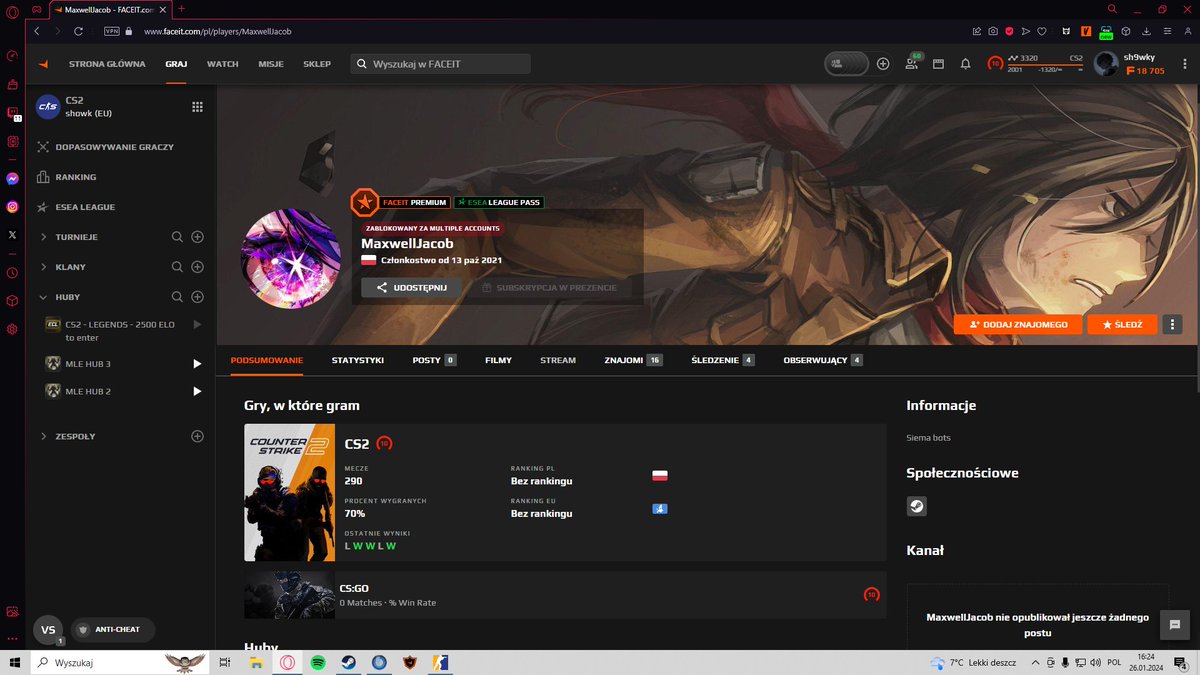The image size is (1200, 675).
Task: Switch to the ZNAJOMI tab
Action: point(633,360)
